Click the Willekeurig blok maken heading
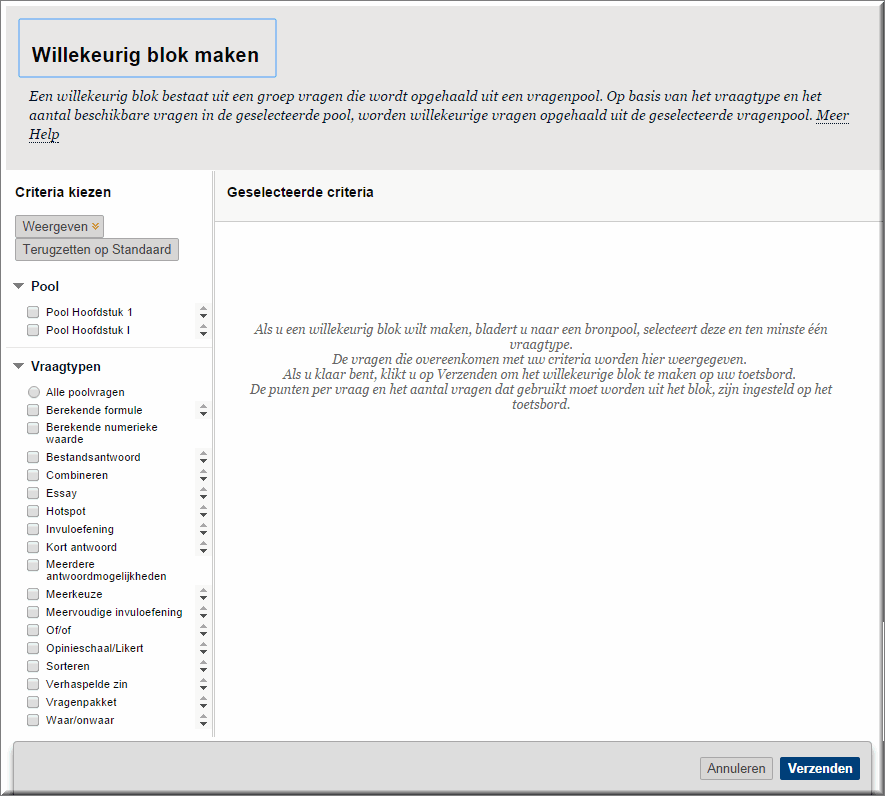This screenshot has height=796, width=885. click(146, 55)
